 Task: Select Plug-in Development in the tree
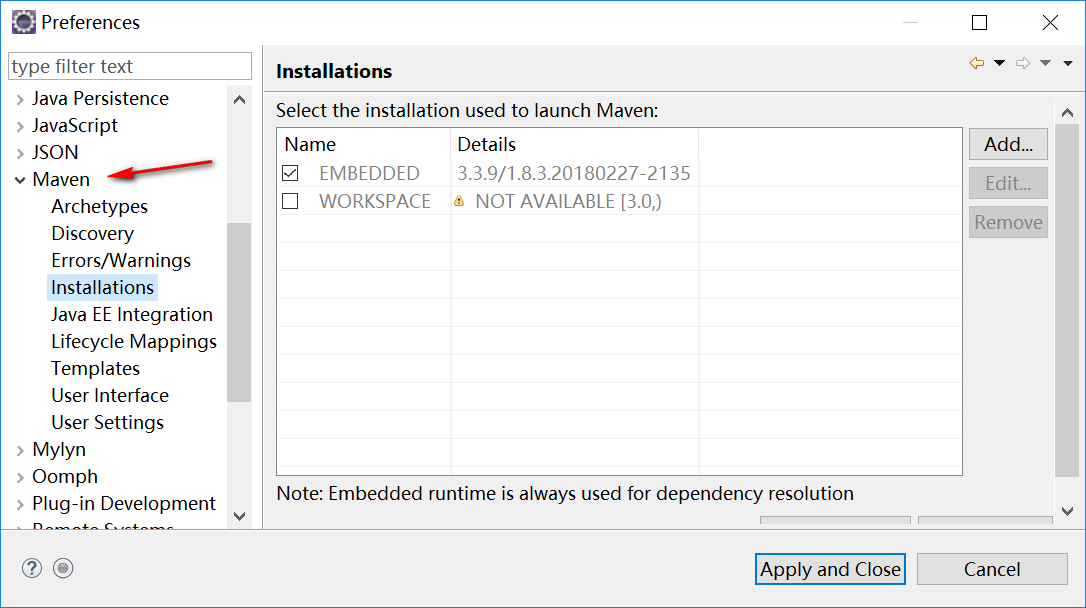click(123, 503)
